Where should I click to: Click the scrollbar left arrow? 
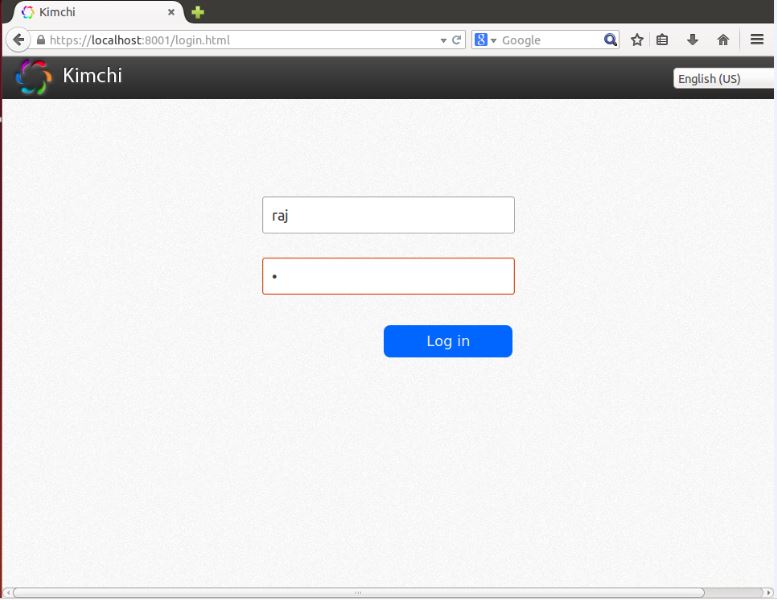[x=7, y=593]
